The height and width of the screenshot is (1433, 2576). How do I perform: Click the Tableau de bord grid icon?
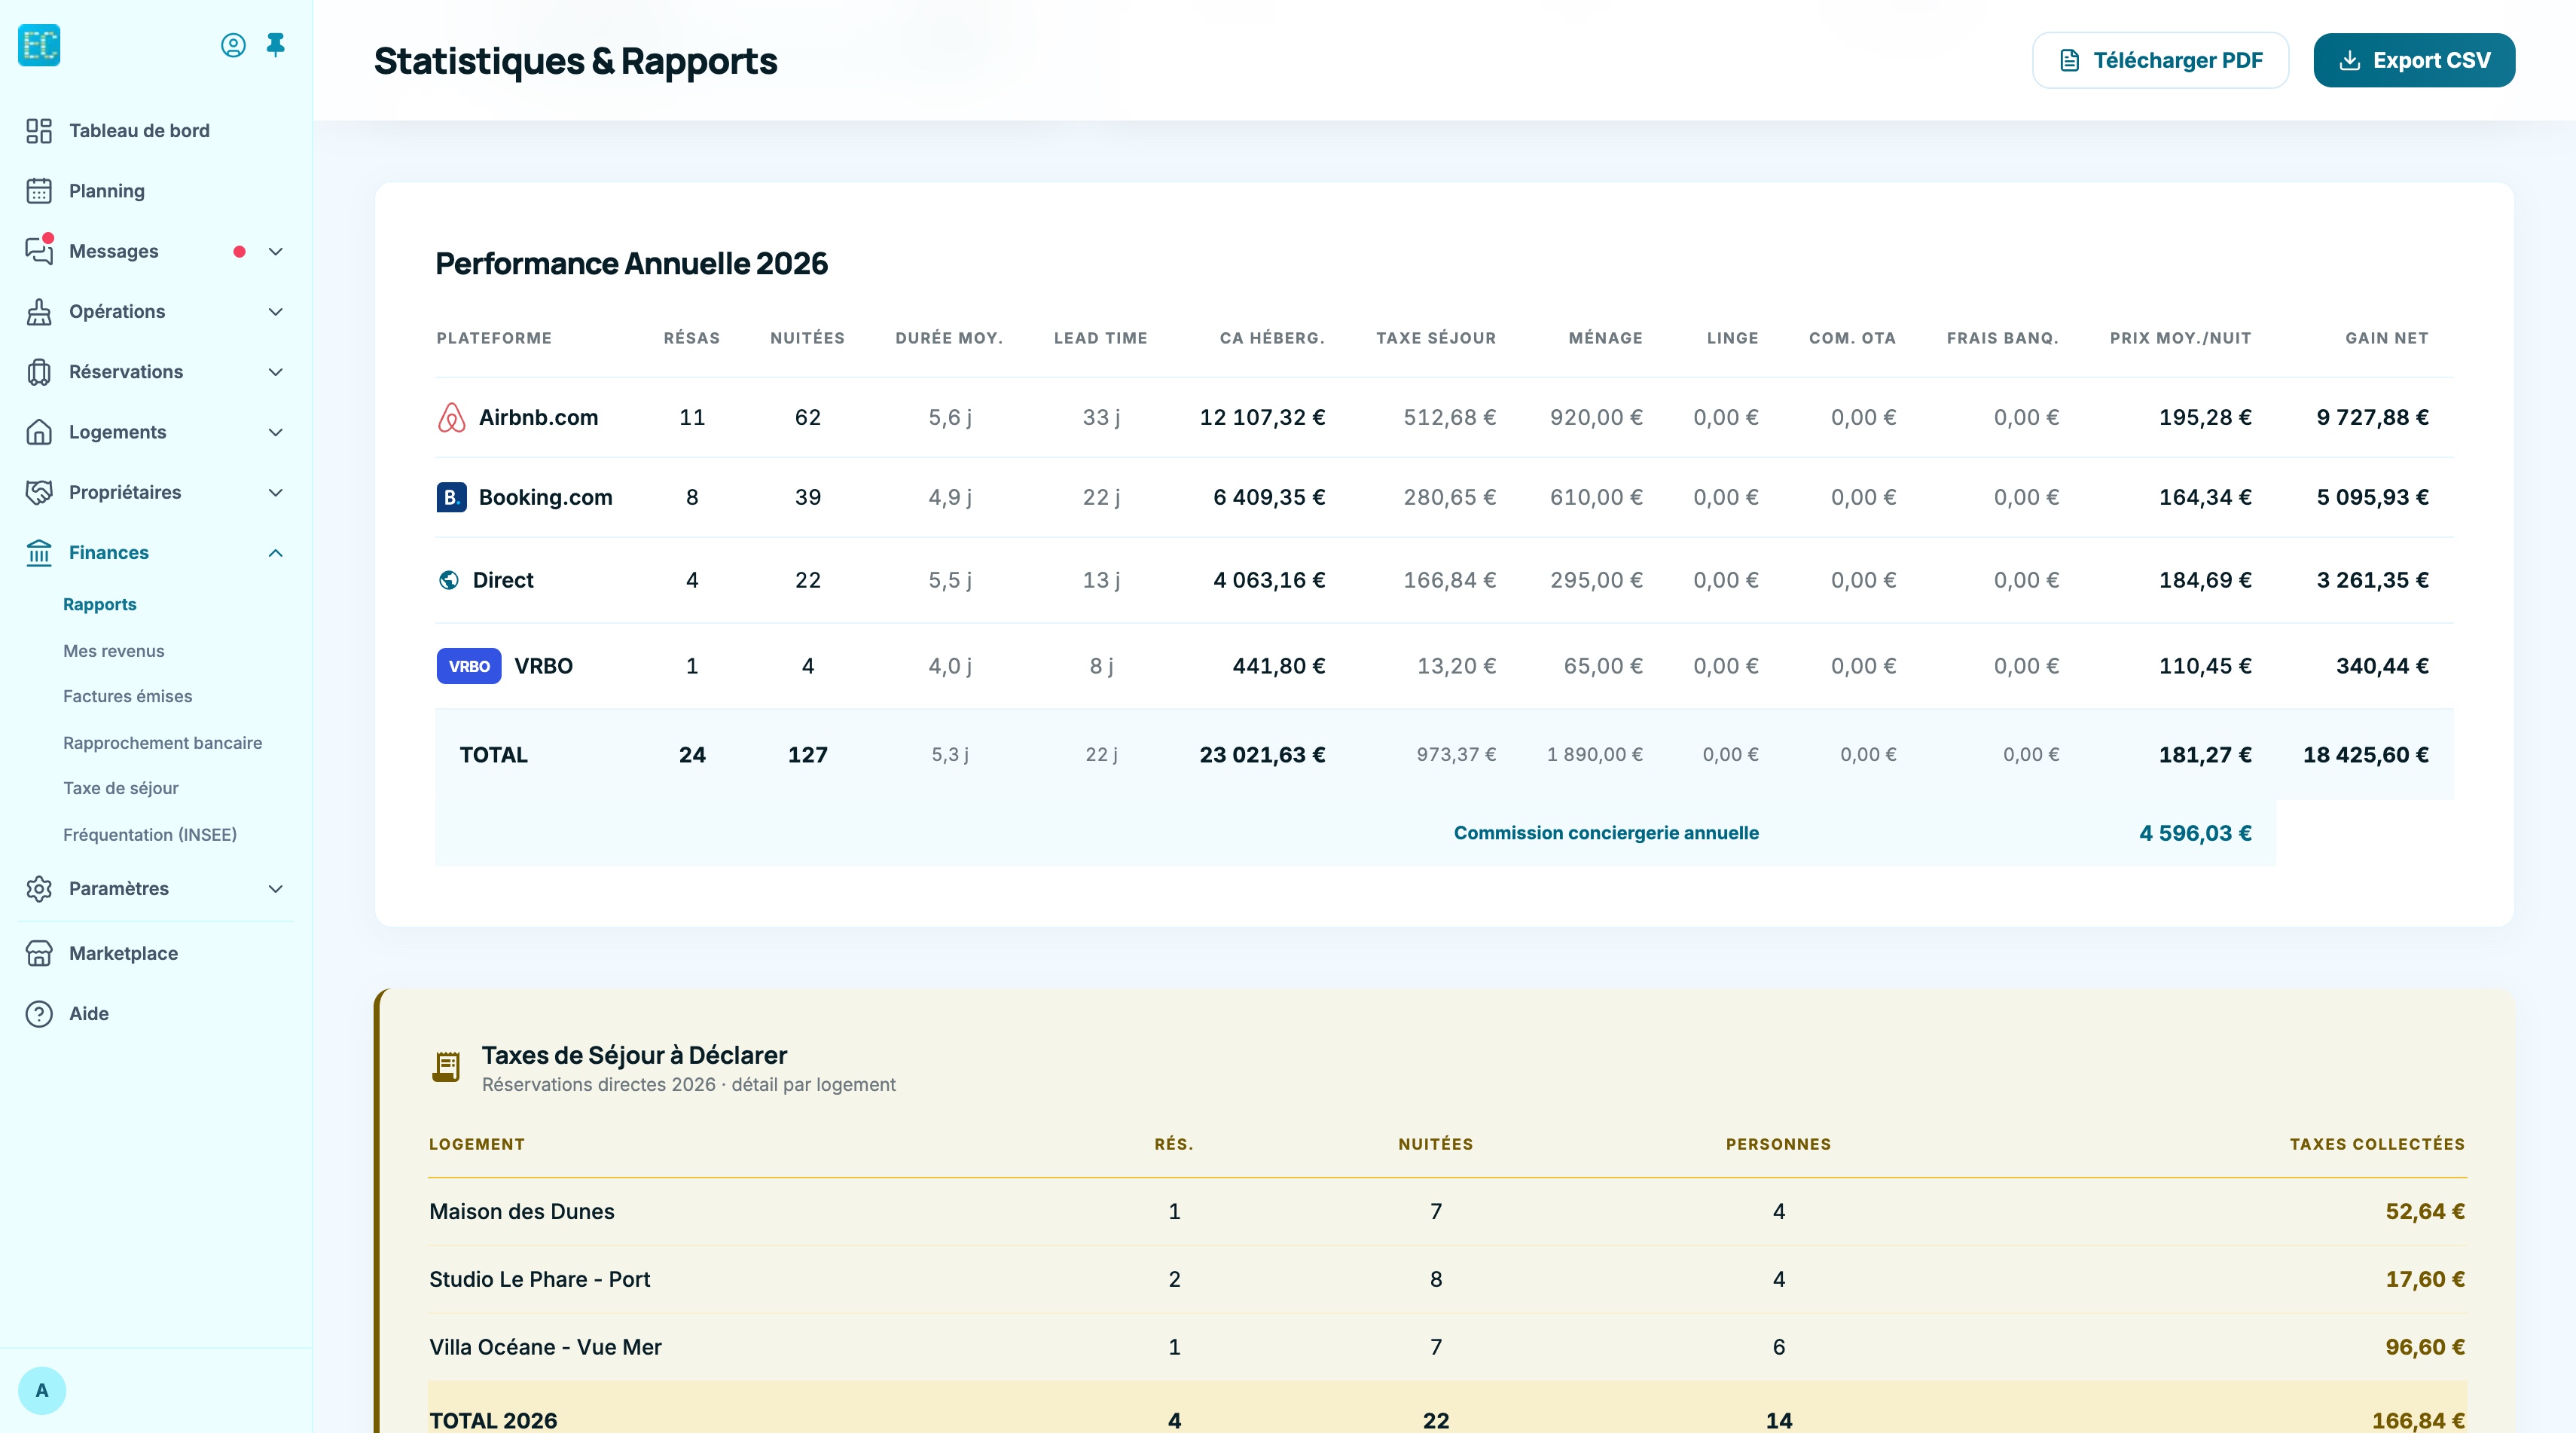[39, 131]
